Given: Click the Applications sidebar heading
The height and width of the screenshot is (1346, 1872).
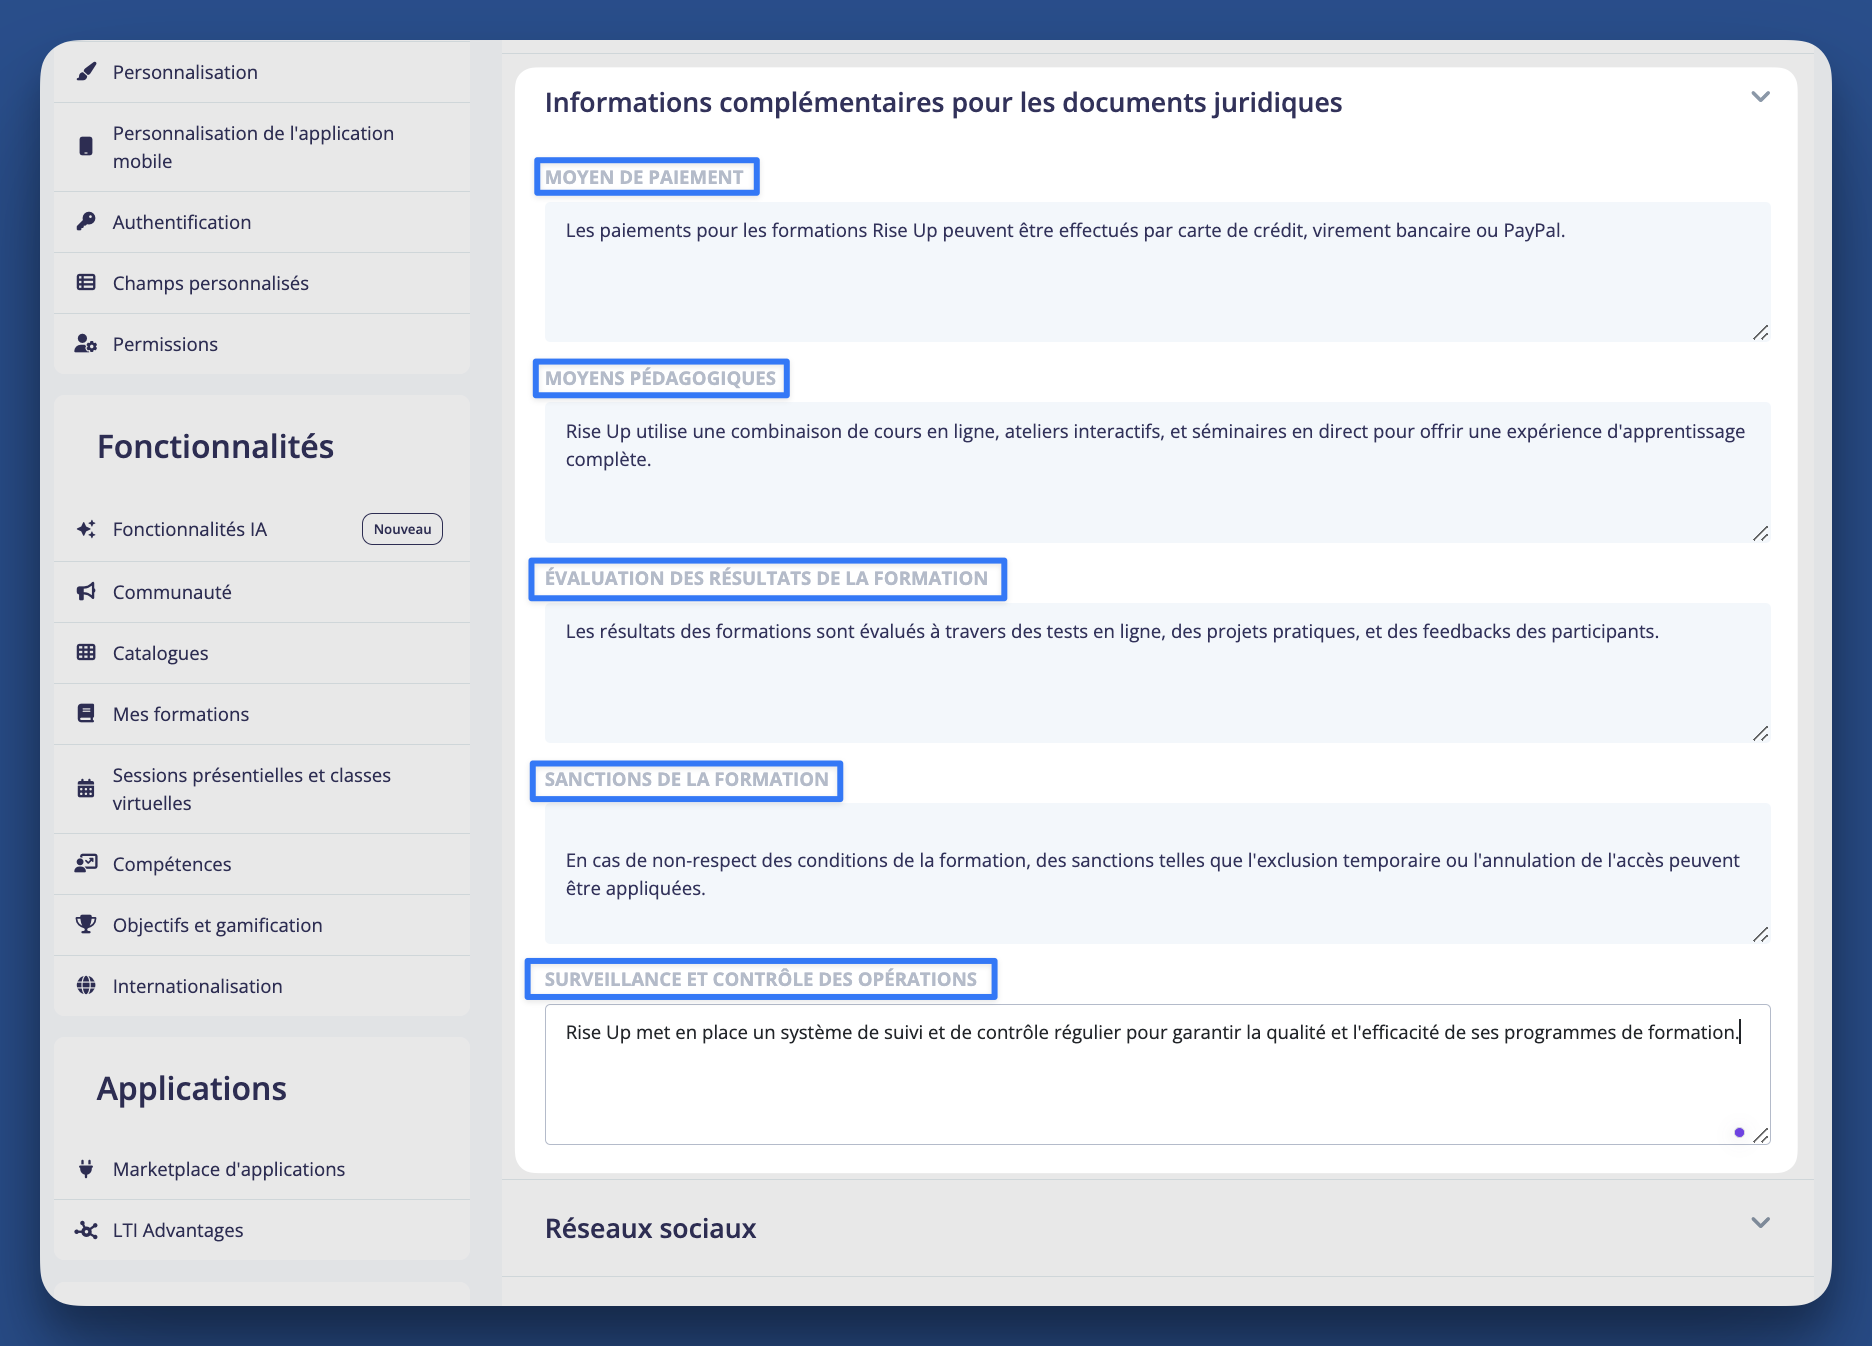Looking at the screenshot, I should click(x=192, y=1088).
